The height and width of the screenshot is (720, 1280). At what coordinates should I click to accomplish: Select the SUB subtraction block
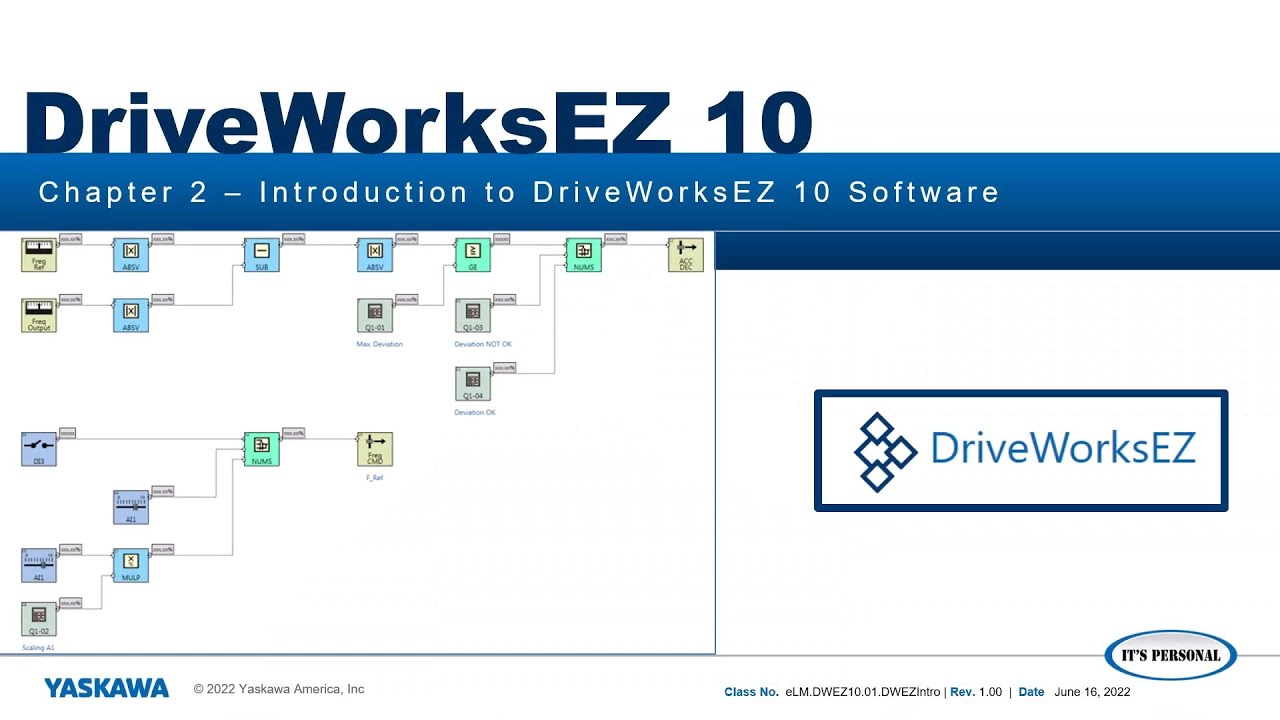[261, 256]
